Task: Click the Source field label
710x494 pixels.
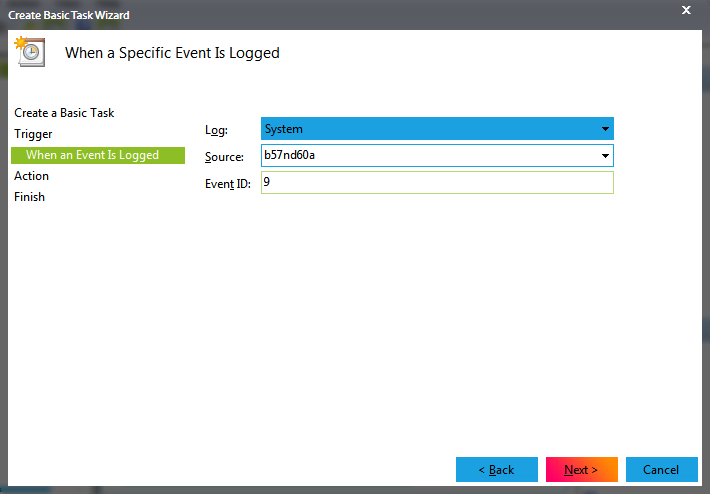Action: pyautogui.click(x=224, y=157)
